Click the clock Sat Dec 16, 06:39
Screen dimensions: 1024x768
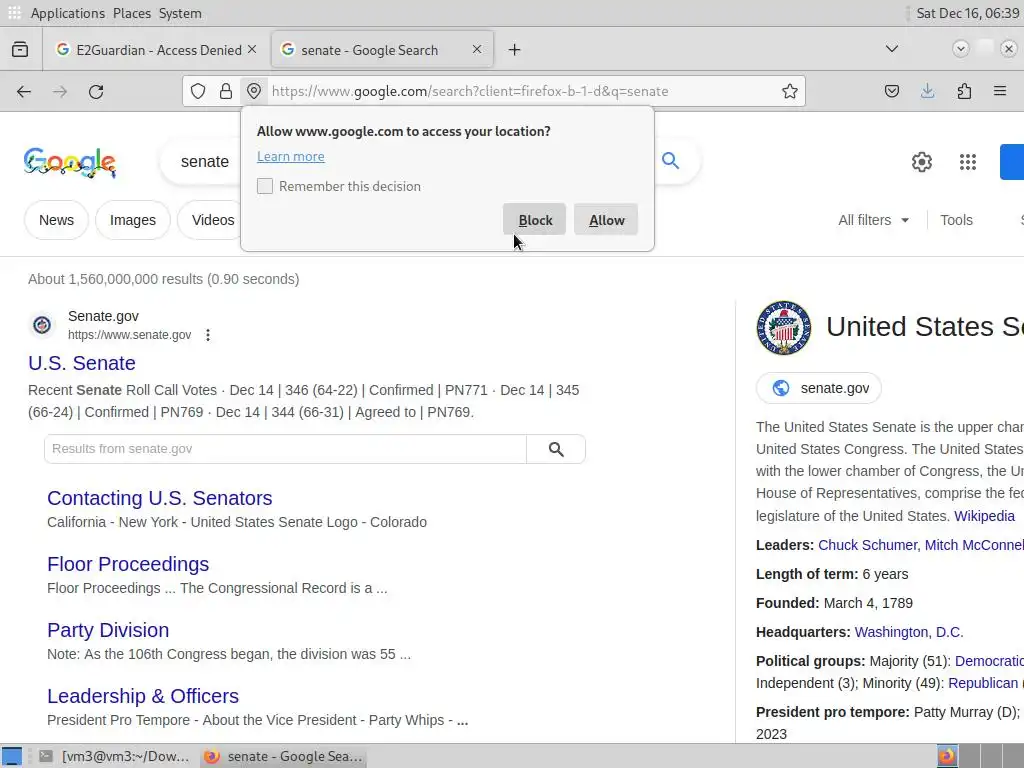point(967,13)
